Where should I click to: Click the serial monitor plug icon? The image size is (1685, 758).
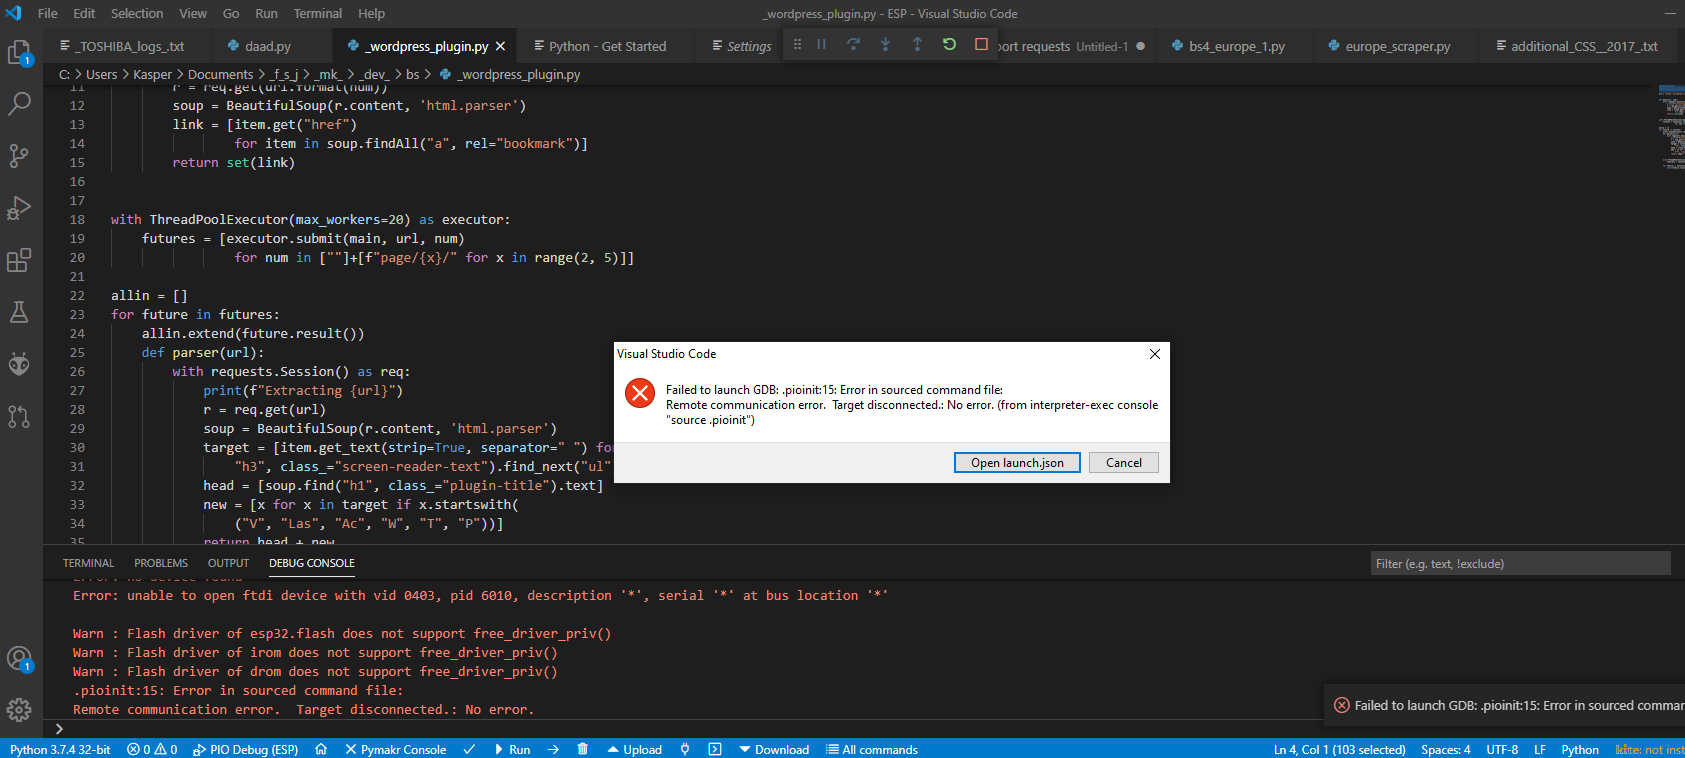(685, 749)
